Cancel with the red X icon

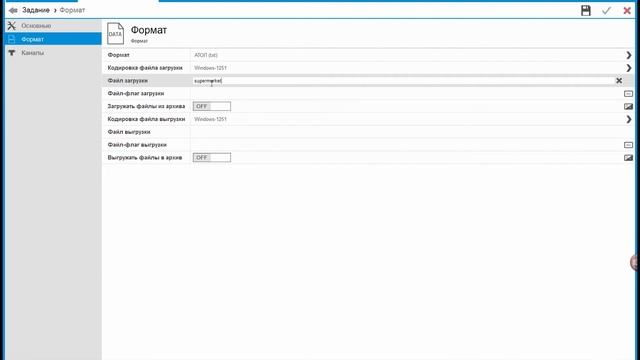(627, 11)
